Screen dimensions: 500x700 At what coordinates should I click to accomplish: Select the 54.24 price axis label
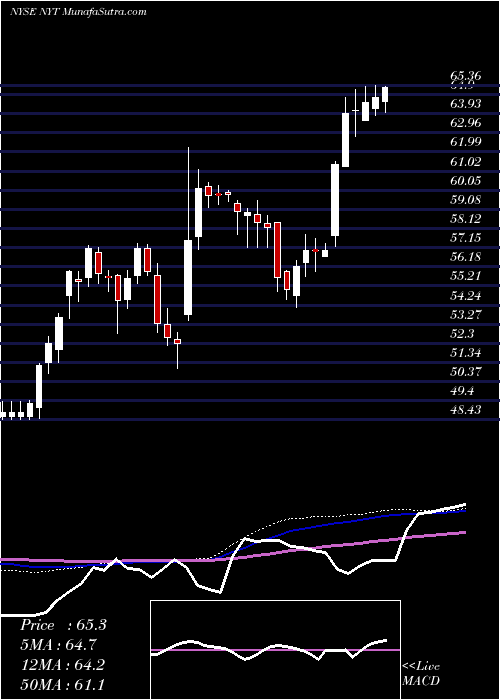pyautogui.click(x=466, y=295)
